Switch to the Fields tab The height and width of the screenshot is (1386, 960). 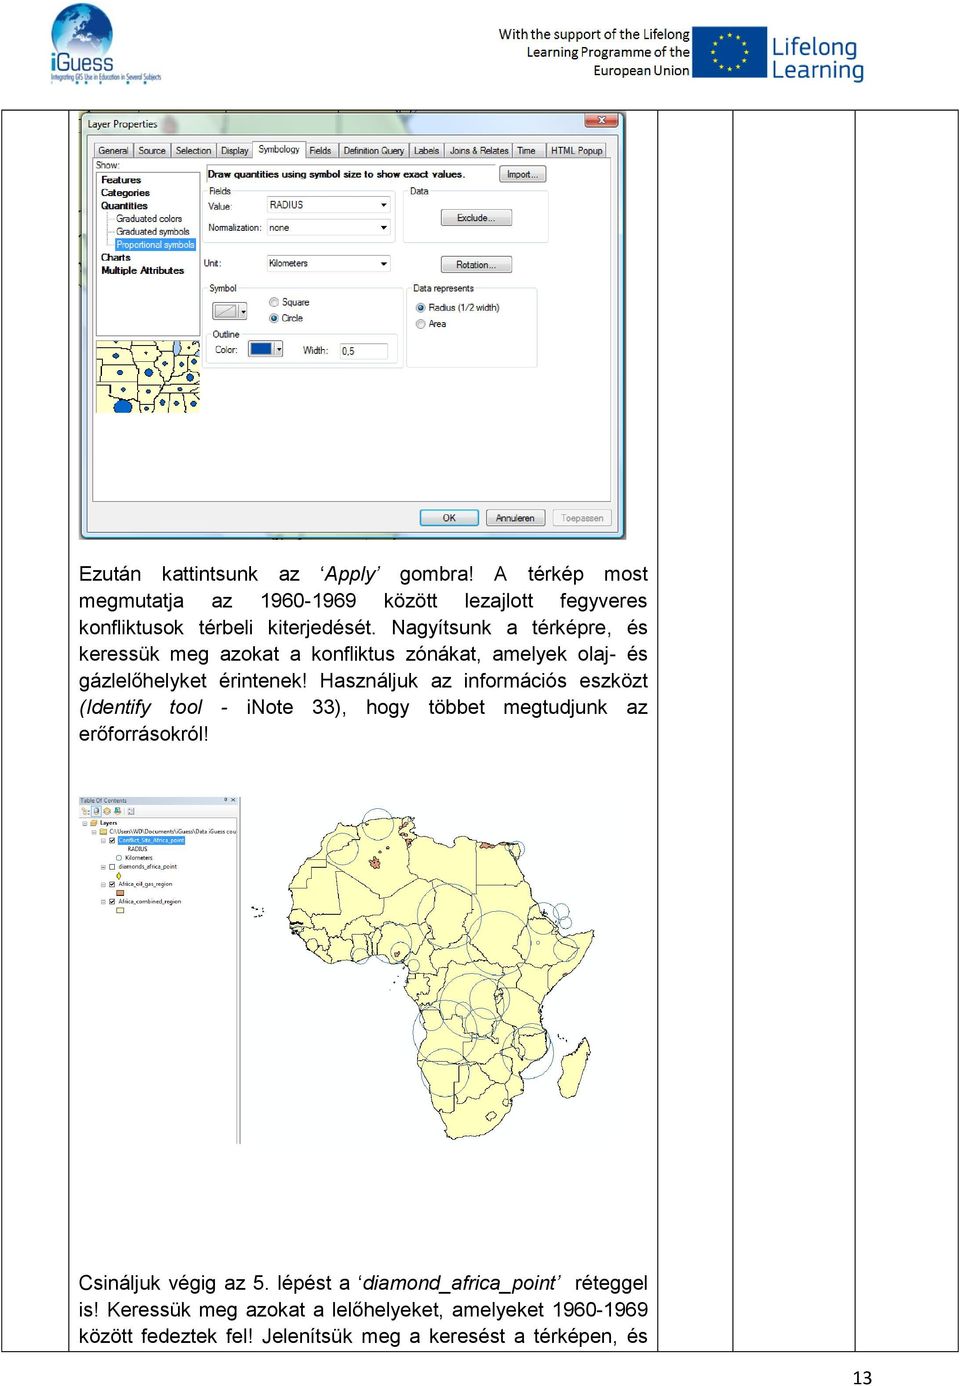click(x=320, y=151)
